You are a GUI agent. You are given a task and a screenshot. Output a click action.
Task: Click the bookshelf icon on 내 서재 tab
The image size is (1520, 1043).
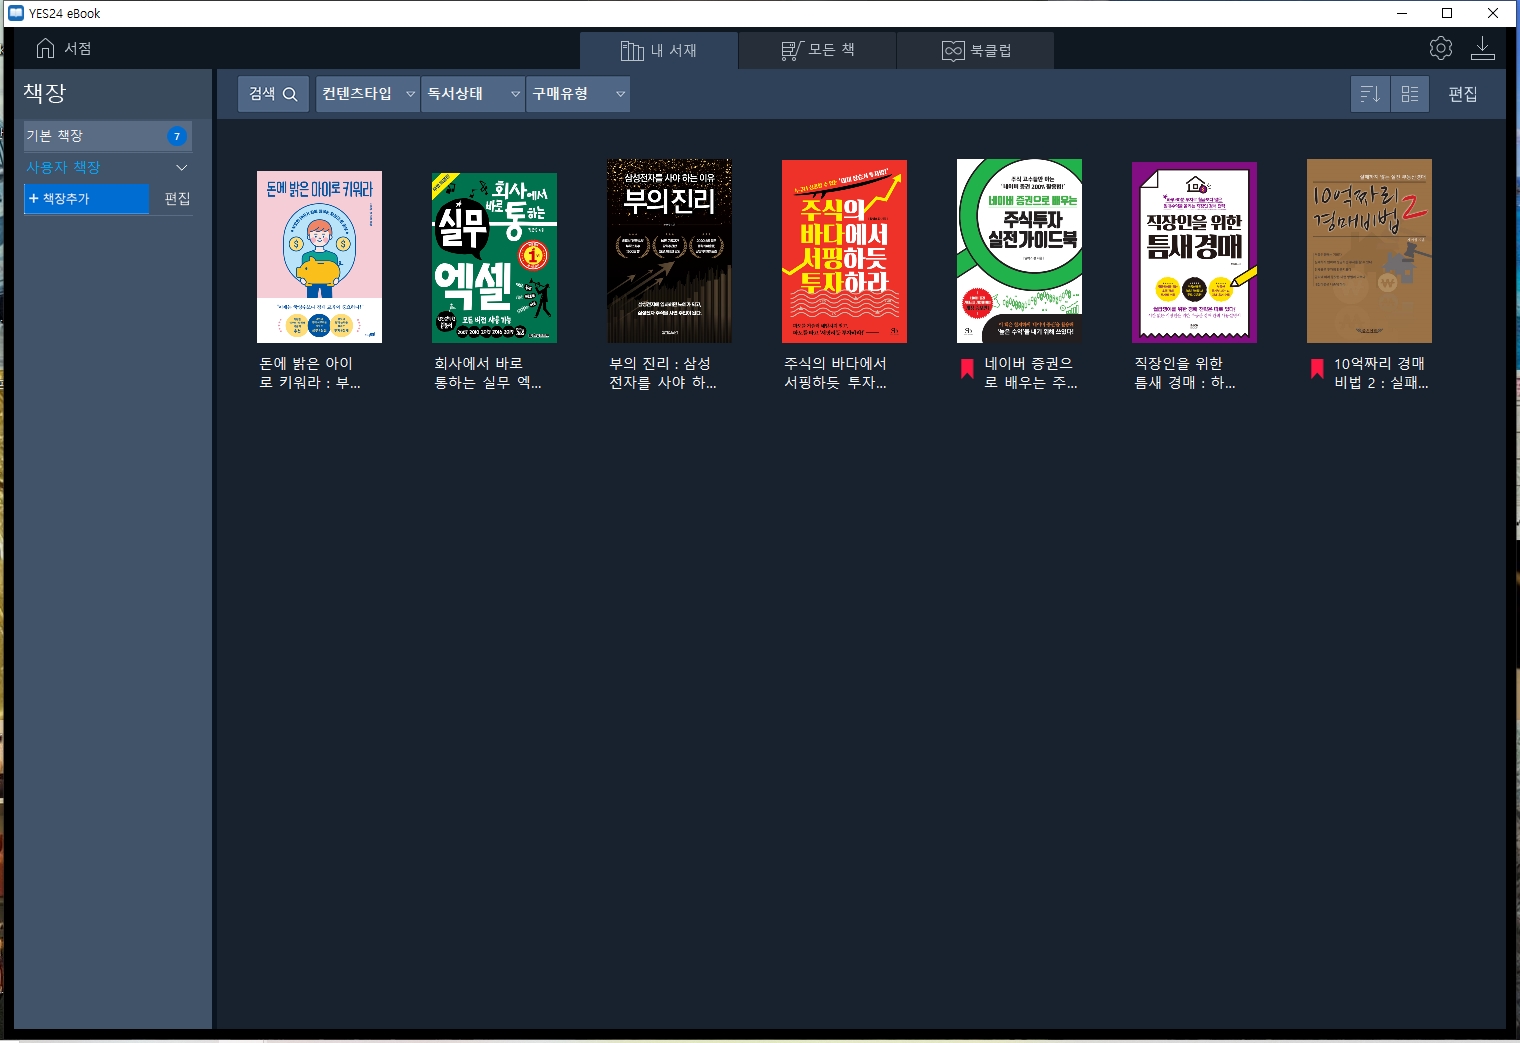[x=632, y=50]
